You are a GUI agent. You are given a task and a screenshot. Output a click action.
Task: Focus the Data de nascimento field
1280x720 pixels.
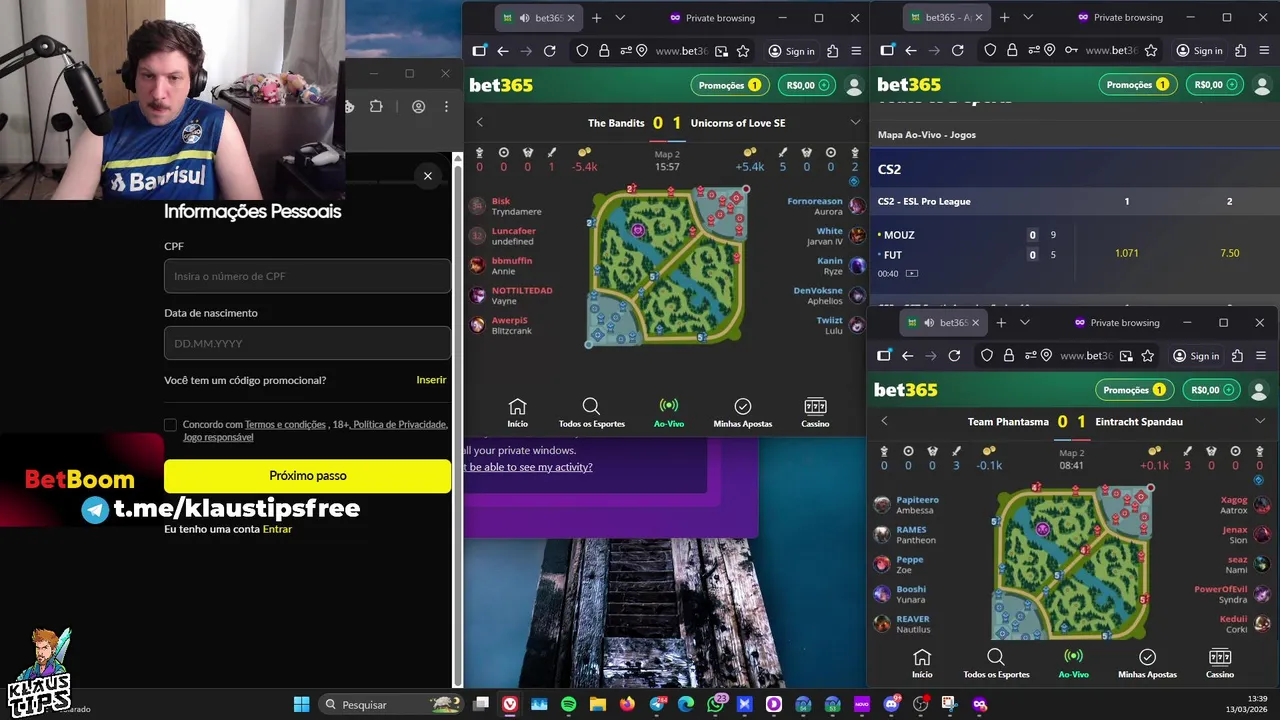pyautogui.click(x=307, y=343)
